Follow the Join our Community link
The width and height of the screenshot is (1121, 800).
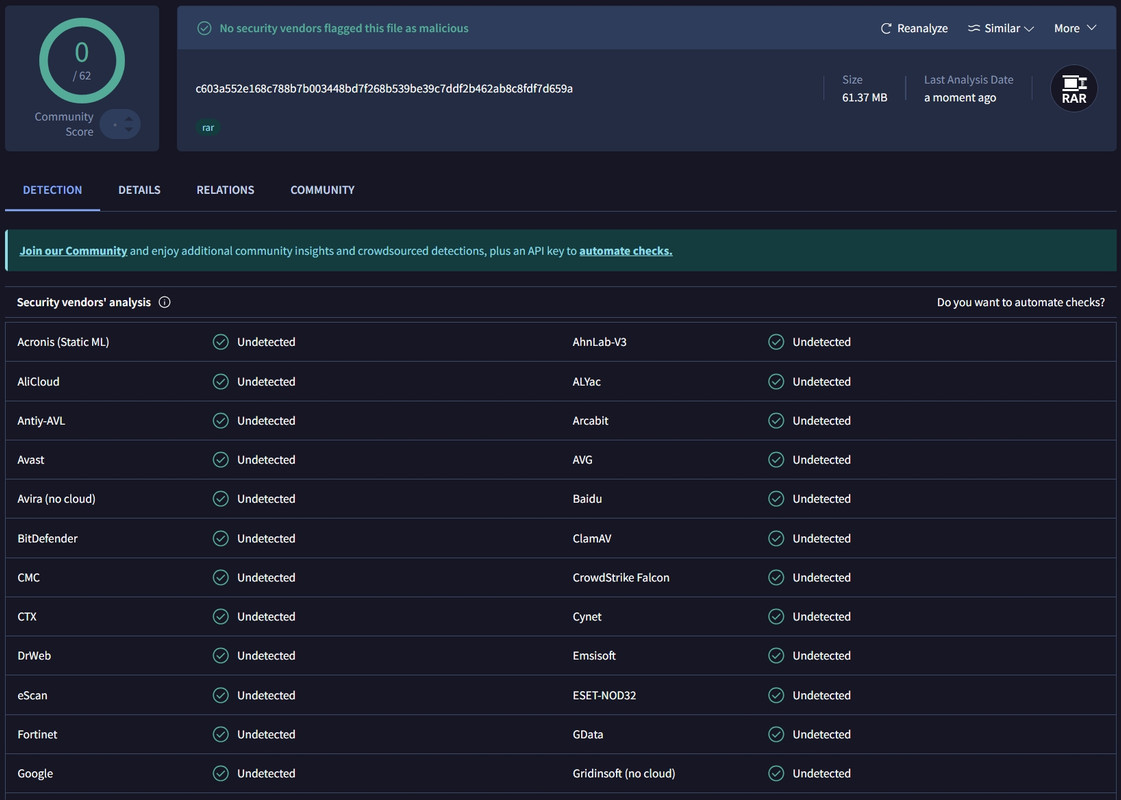pyautogui.click(x=73, y=251)
